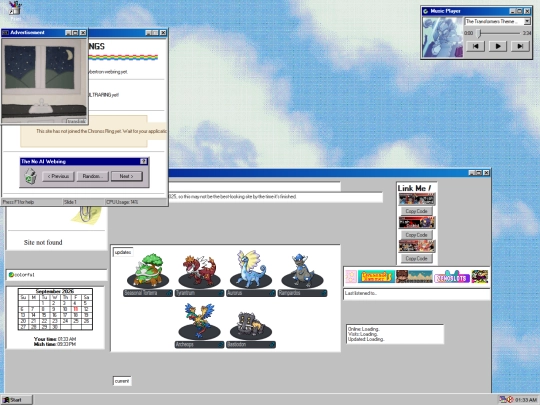Go to Previous site in No AI Webring
Viewport: 540px width, 405px height.
pyautogui.click(x=58, y=176)
